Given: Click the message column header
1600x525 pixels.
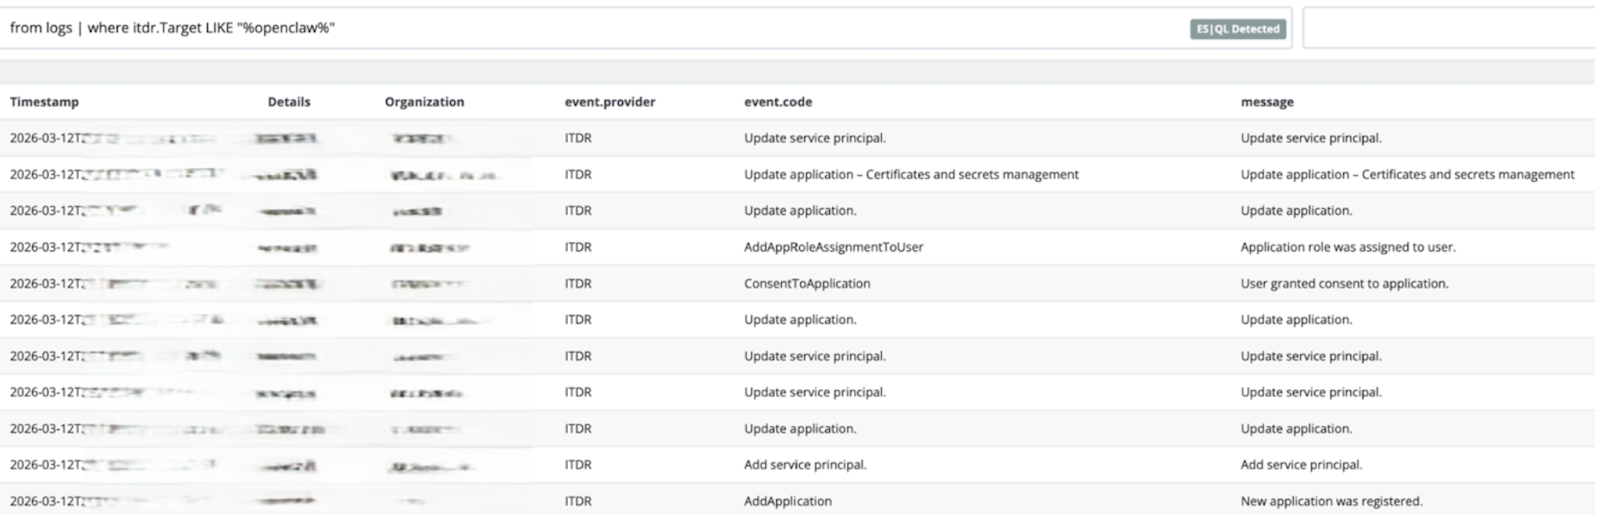Looking at the screenshot, I should click(1267, 102).
